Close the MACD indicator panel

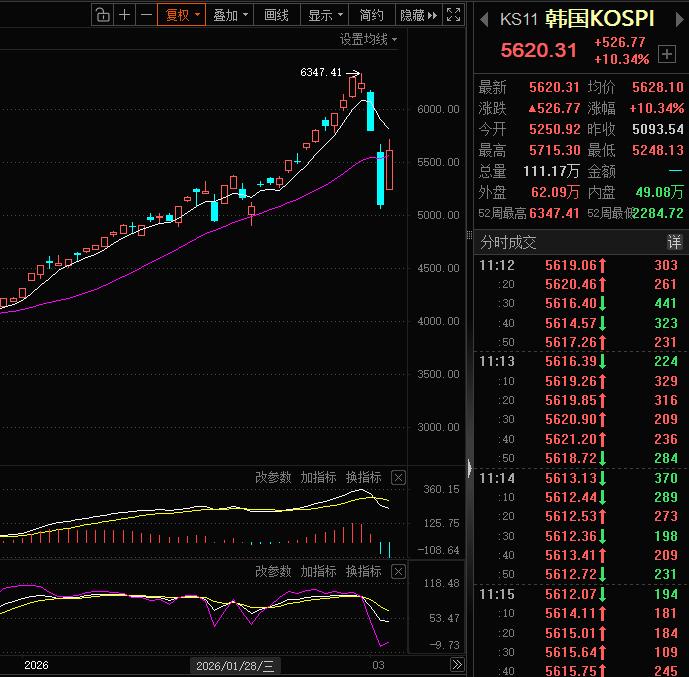click(398, 477)
